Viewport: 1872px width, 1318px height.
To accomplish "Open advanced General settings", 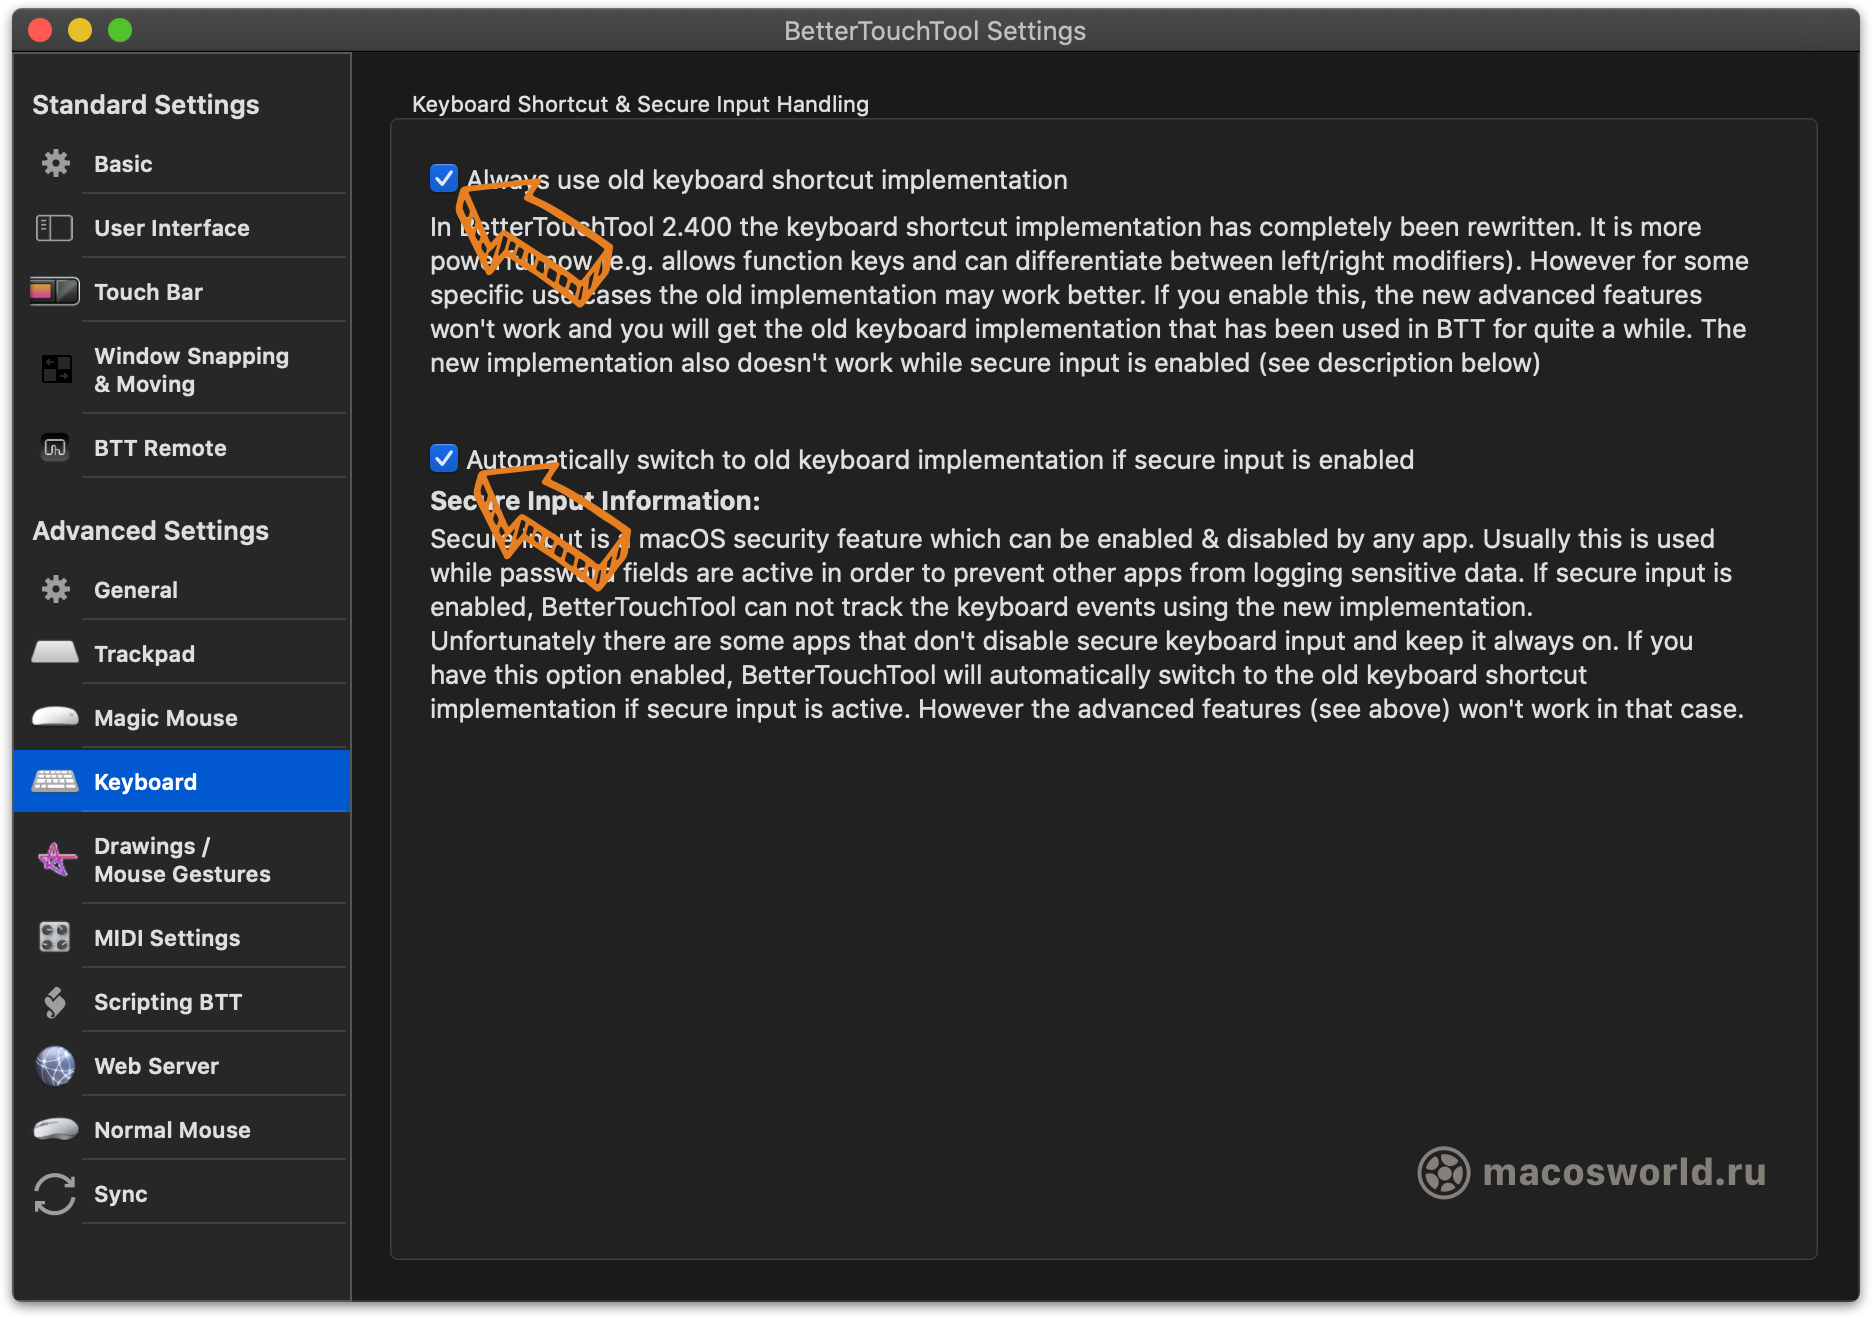I will click(181, 590).
